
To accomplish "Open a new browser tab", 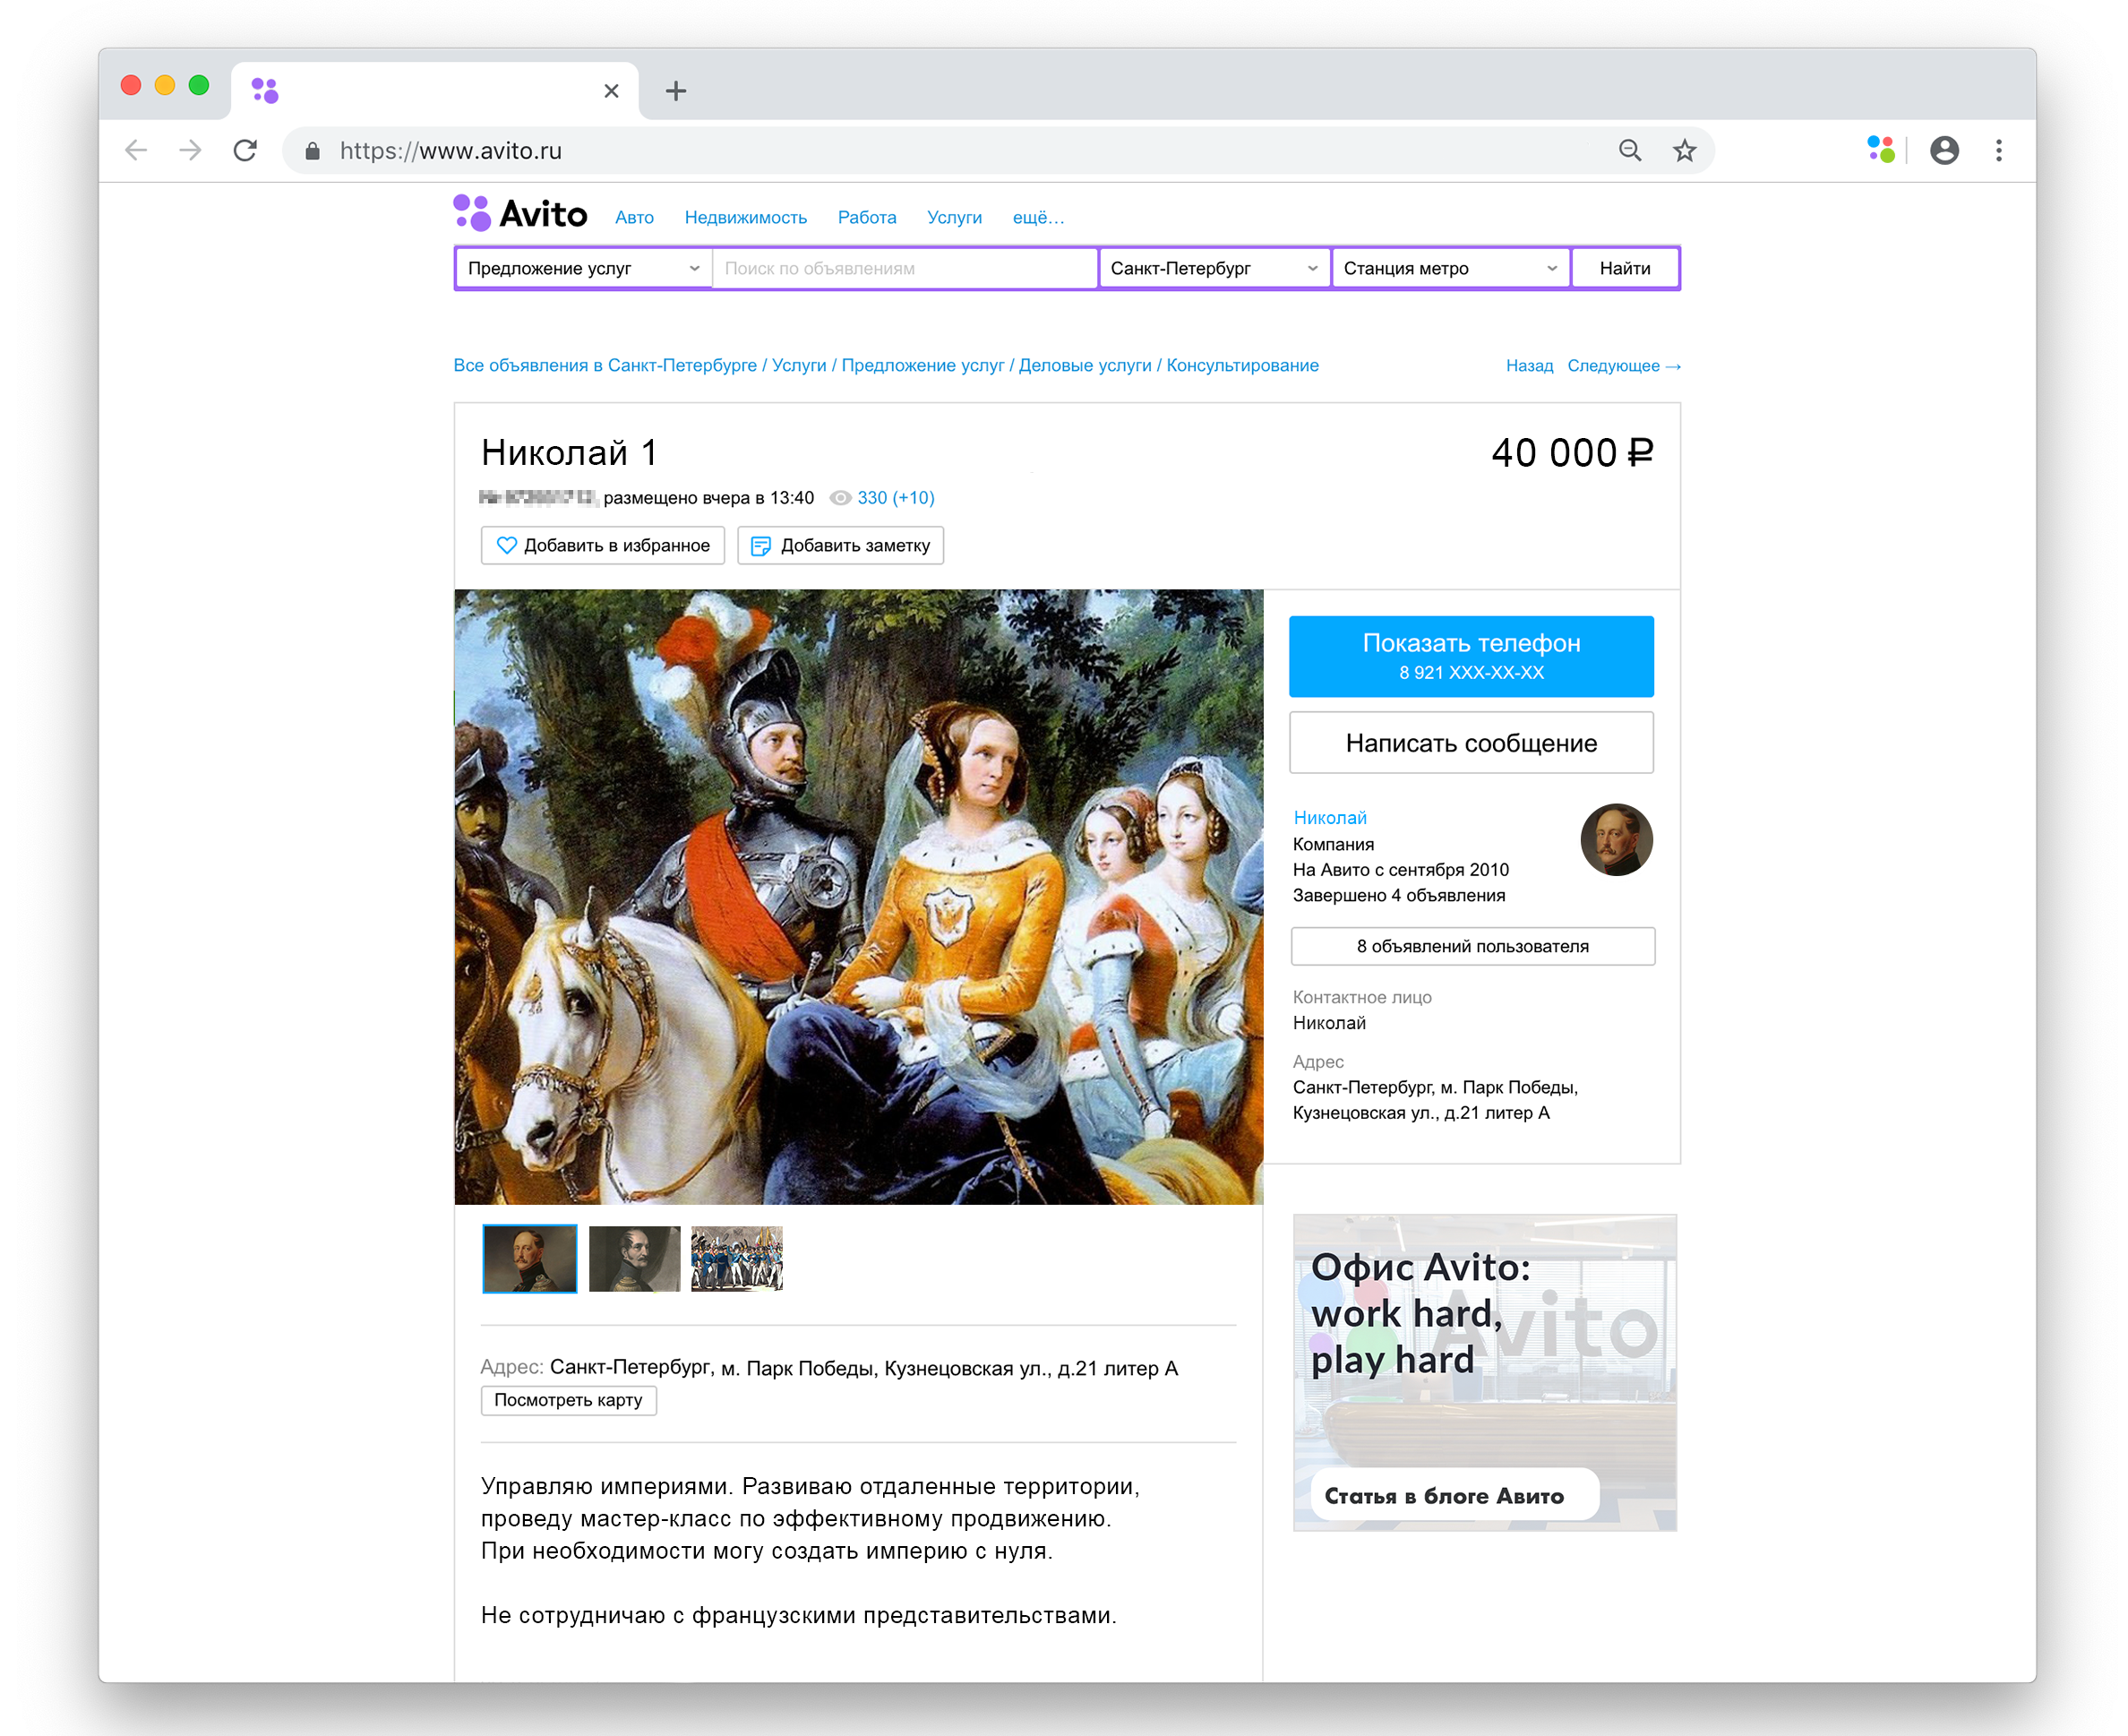I will click(676, 91).
